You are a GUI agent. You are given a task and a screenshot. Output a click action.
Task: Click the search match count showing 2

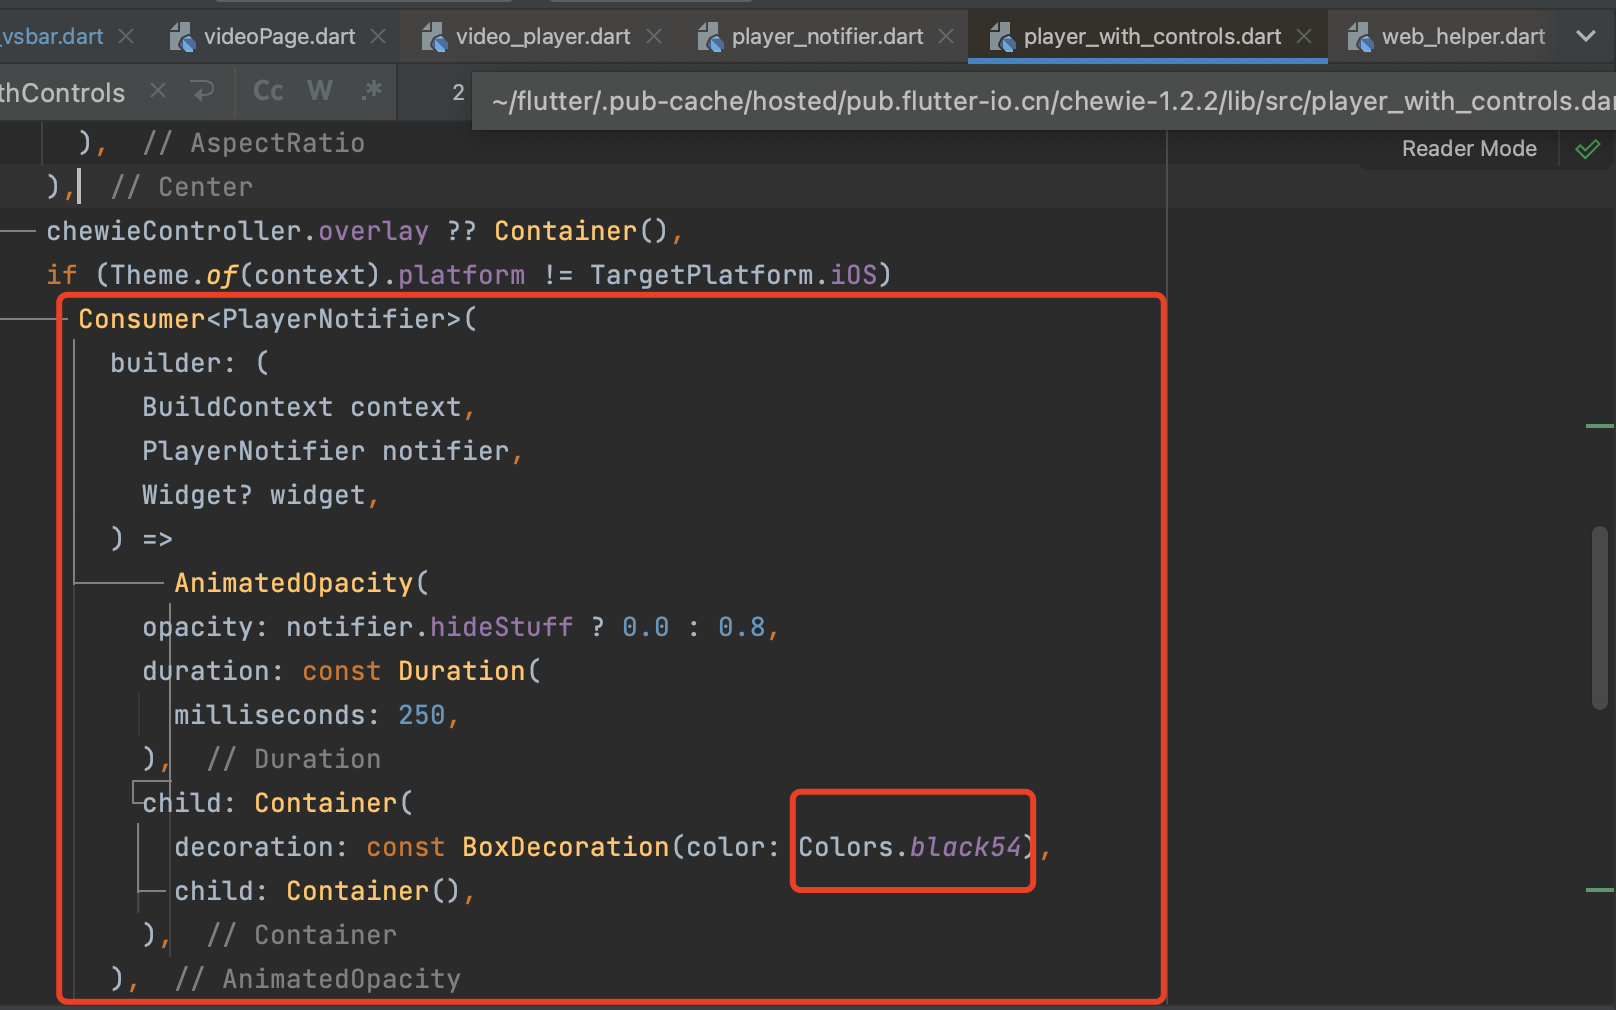(458, 92)
